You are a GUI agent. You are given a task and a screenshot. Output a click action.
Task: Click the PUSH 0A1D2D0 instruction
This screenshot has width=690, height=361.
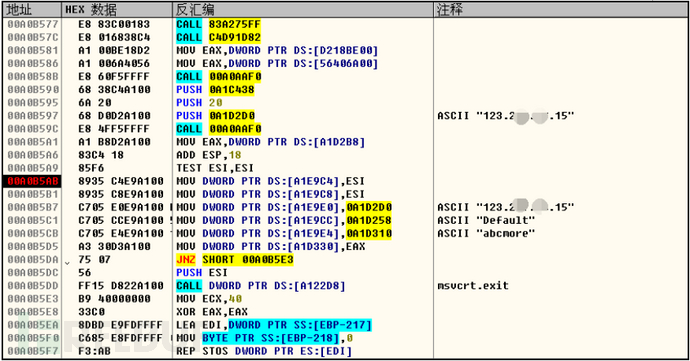tap(215, 116)
